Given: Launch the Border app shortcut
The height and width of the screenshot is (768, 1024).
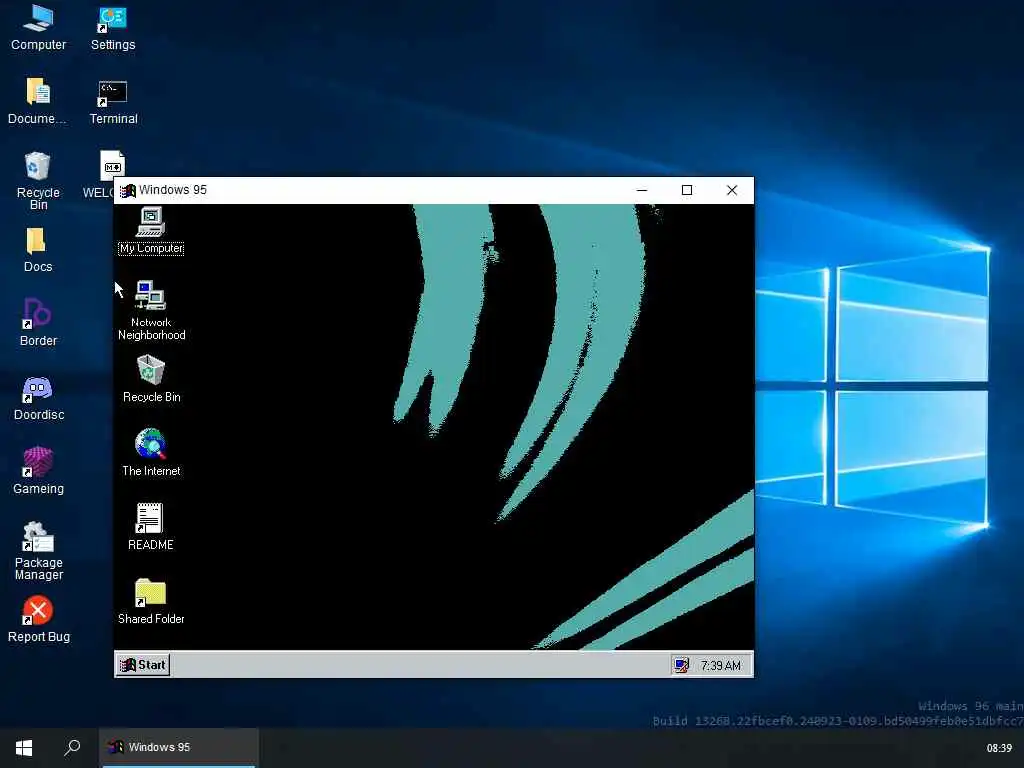Looking at the screenshot, I should click(38, 323).
